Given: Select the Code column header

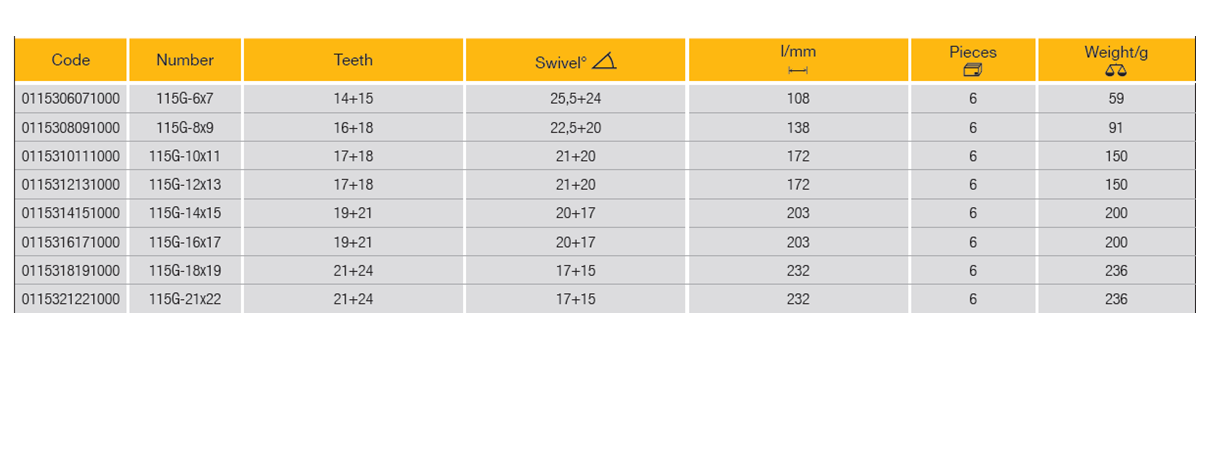Looking at the screenshot, I should click(x=71, y=60).
